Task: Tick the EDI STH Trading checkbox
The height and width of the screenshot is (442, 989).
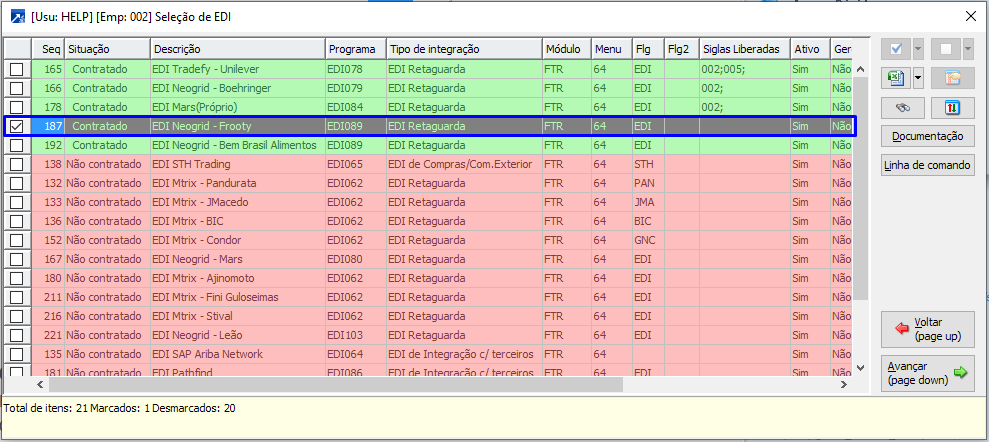Action: click(x=17, y=164)
